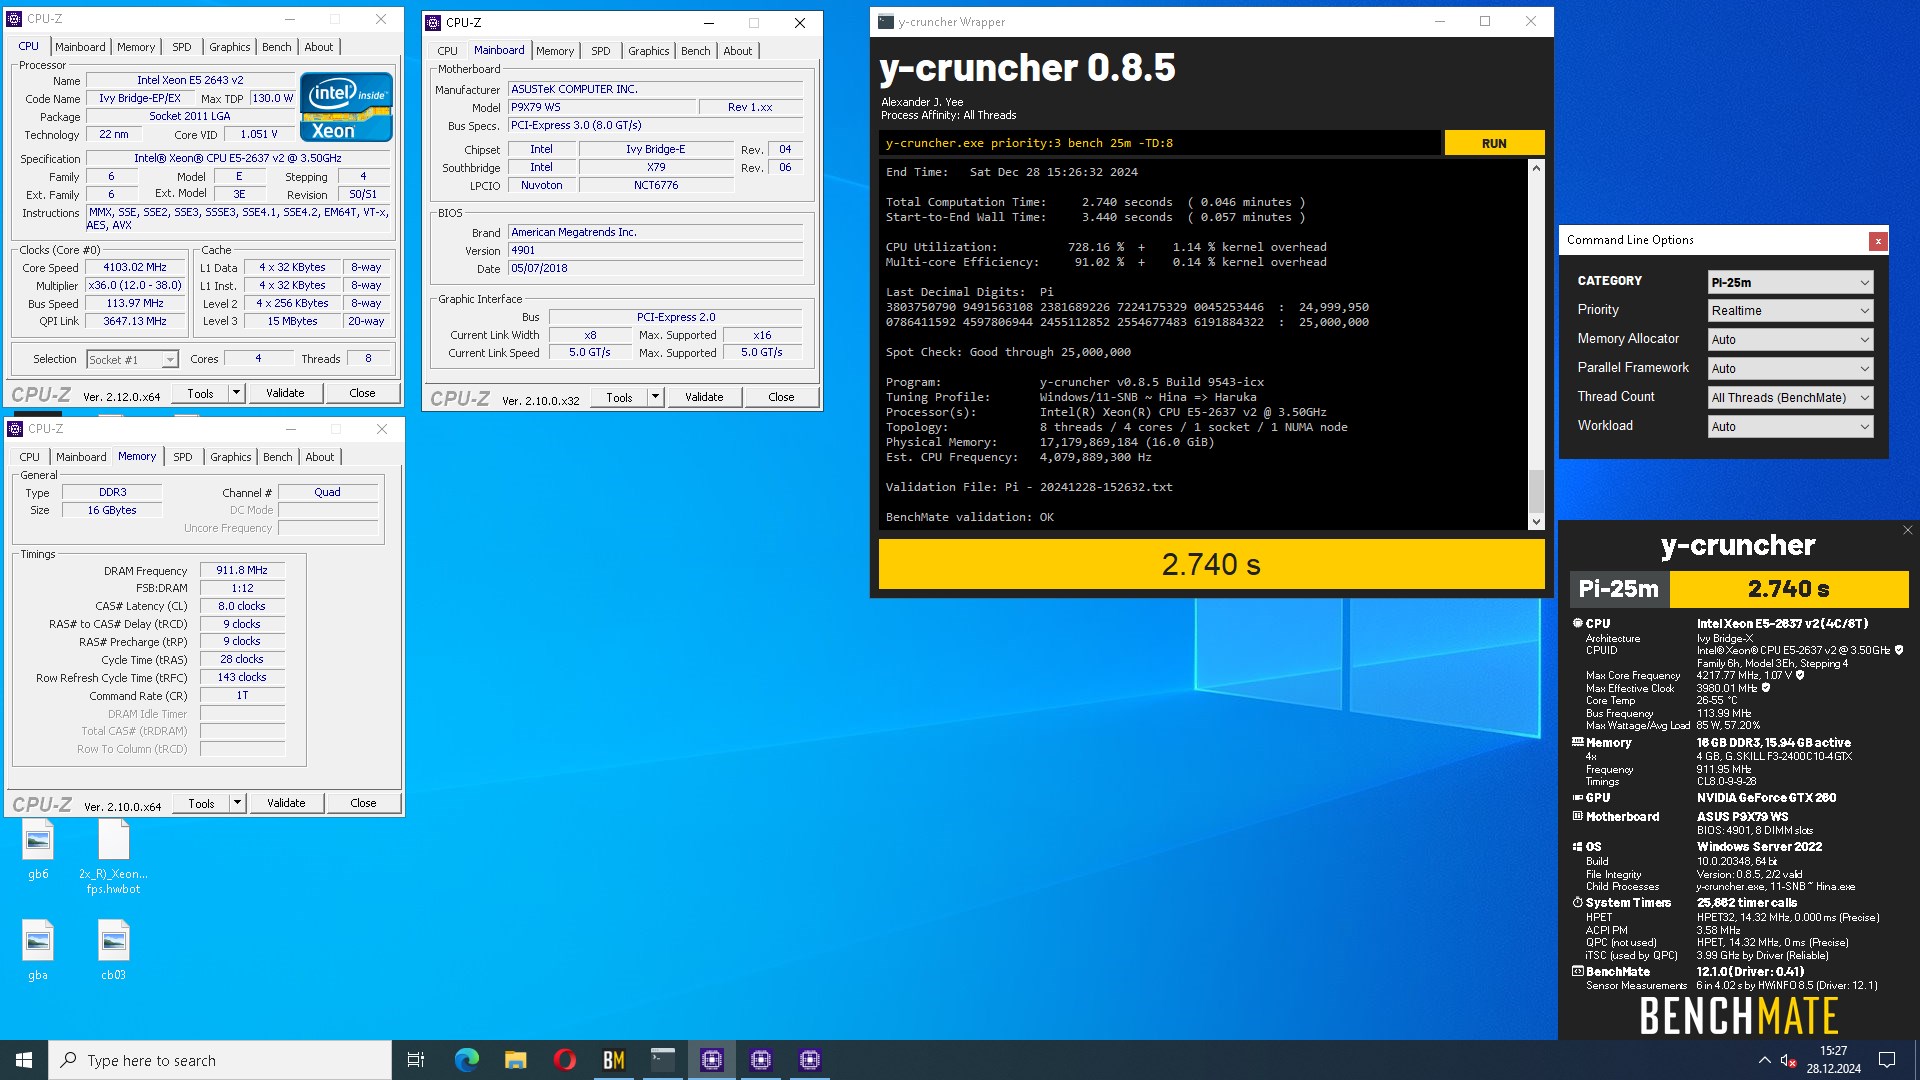Click the yellow RUN button in y-cruncher

pos(1494,143)
